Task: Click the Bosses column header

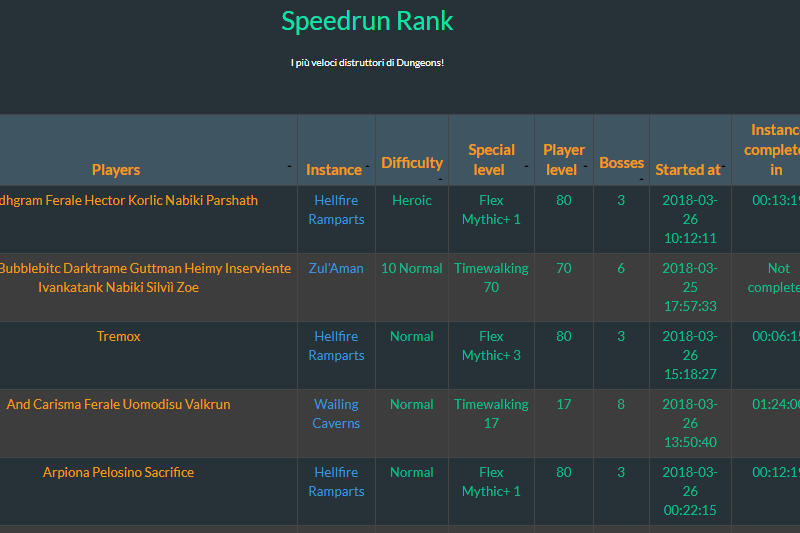Action: point(621,163)
